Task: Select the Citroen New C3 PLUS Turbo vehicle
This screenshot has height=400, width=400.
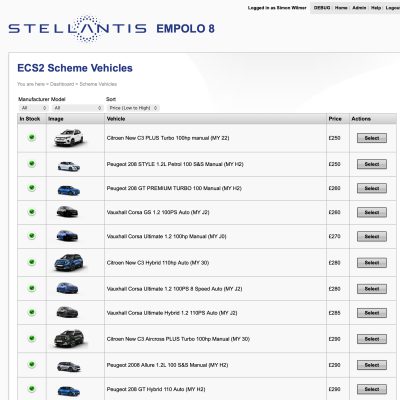Action: point(372,138)
